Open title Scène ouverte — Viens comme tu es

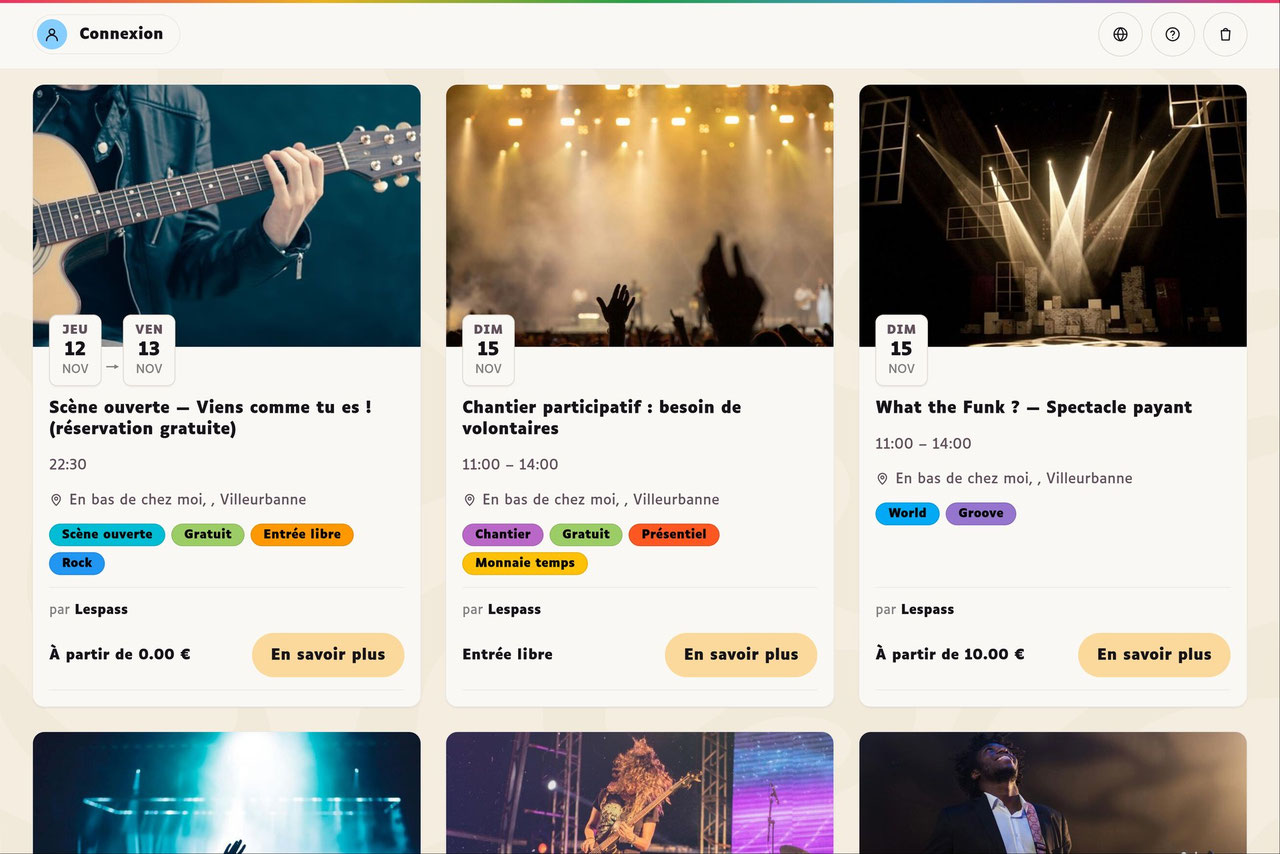(x=210, y=418)
